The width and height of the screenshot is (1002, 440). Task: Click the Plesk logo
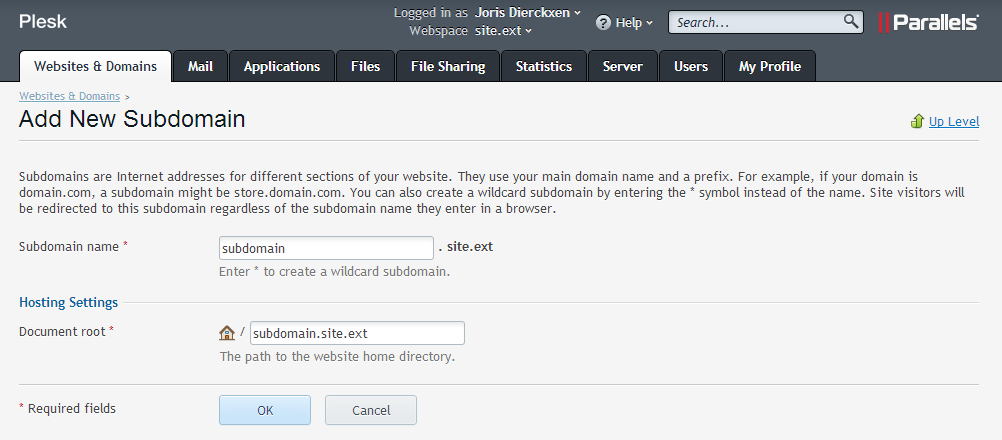point(43,21)
